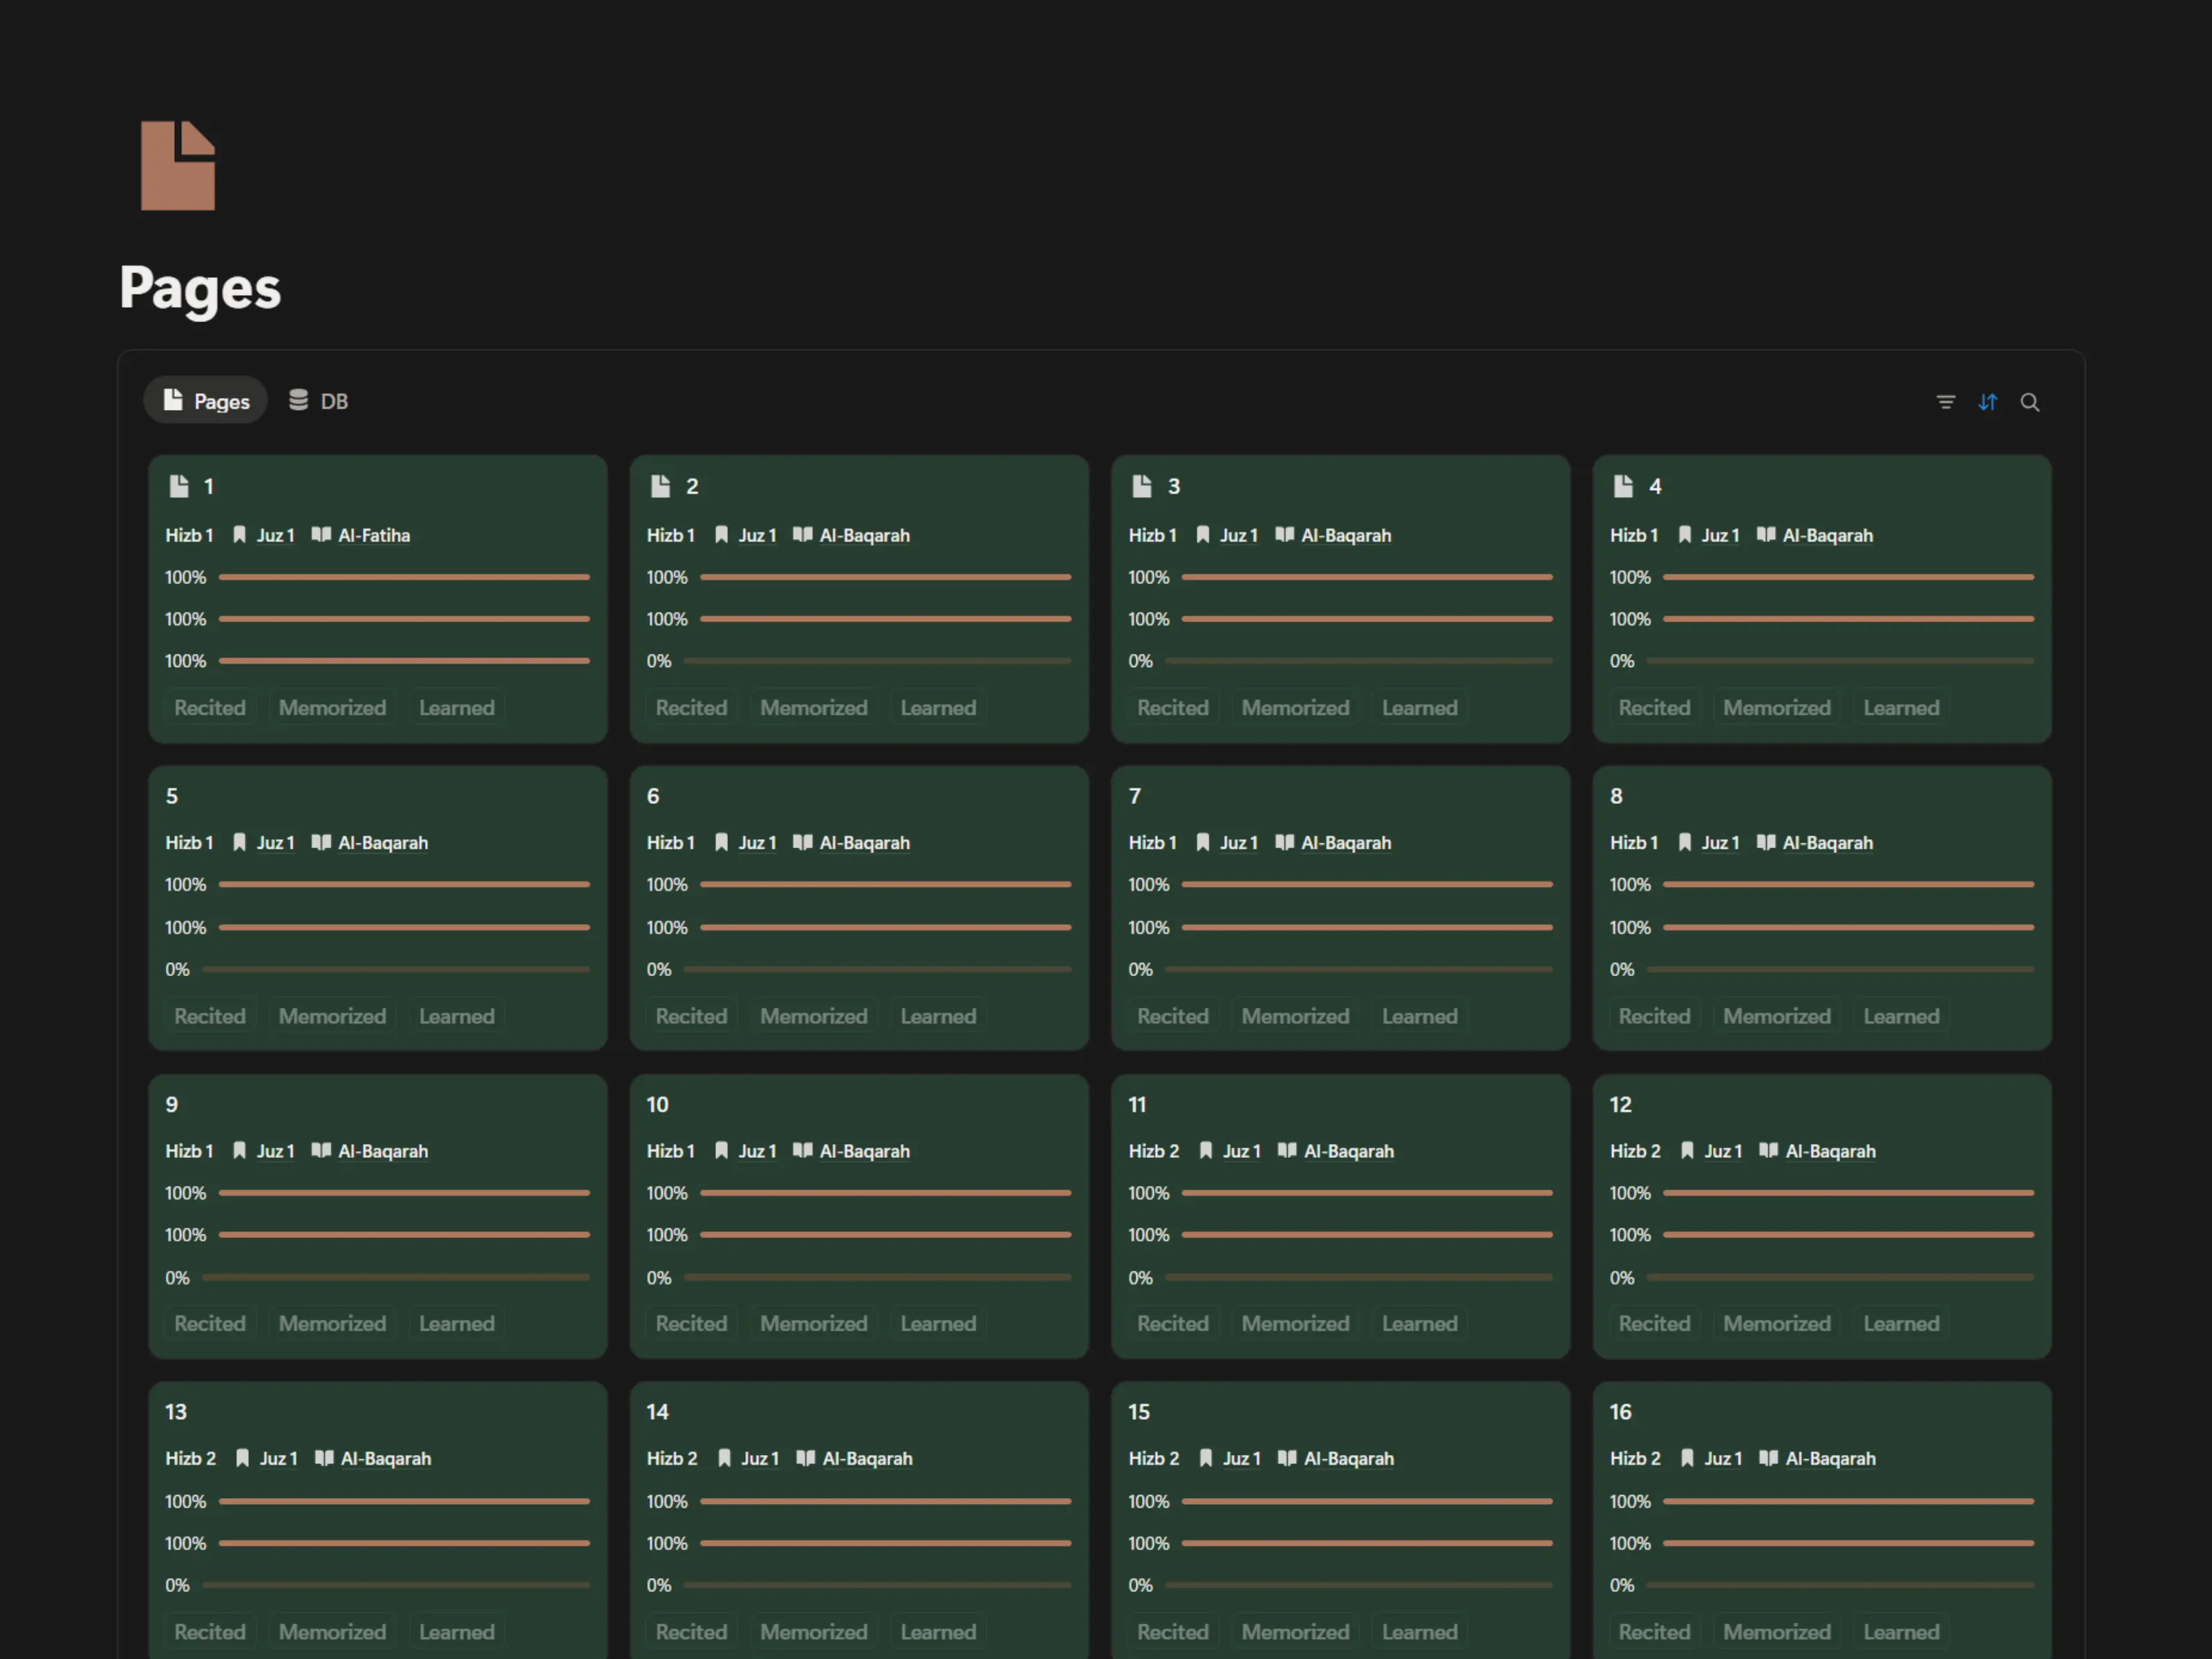This screenshot has height=1659, width=2212.
Task: Click the page icon on card 3
Action: click(1142, 486)
